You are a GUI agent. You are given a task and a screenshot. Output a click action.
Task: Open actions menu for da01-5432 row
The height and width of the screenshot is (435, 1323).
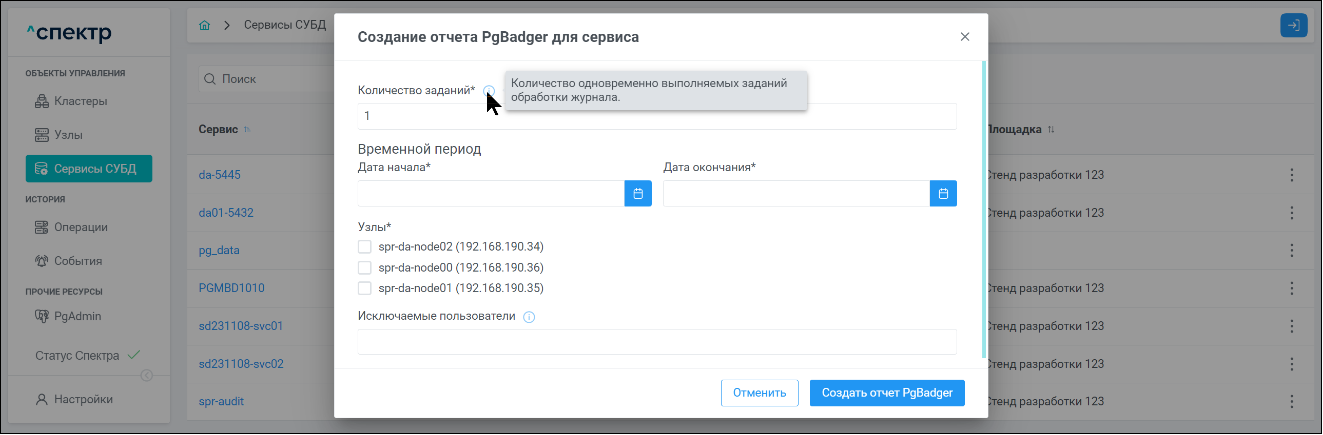1291,213
